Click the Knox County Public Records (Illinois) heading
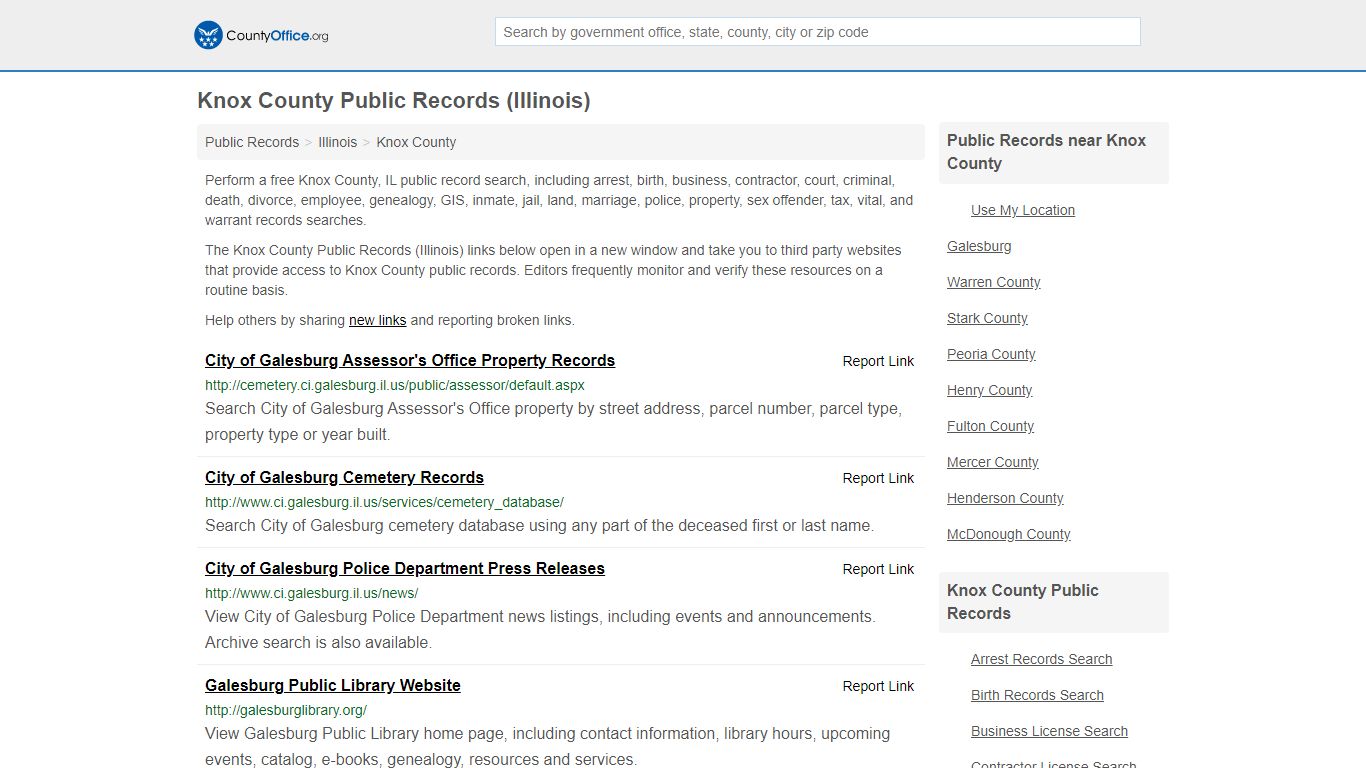The width and height of the screenshot is (1366, 768). click(394, 101)
